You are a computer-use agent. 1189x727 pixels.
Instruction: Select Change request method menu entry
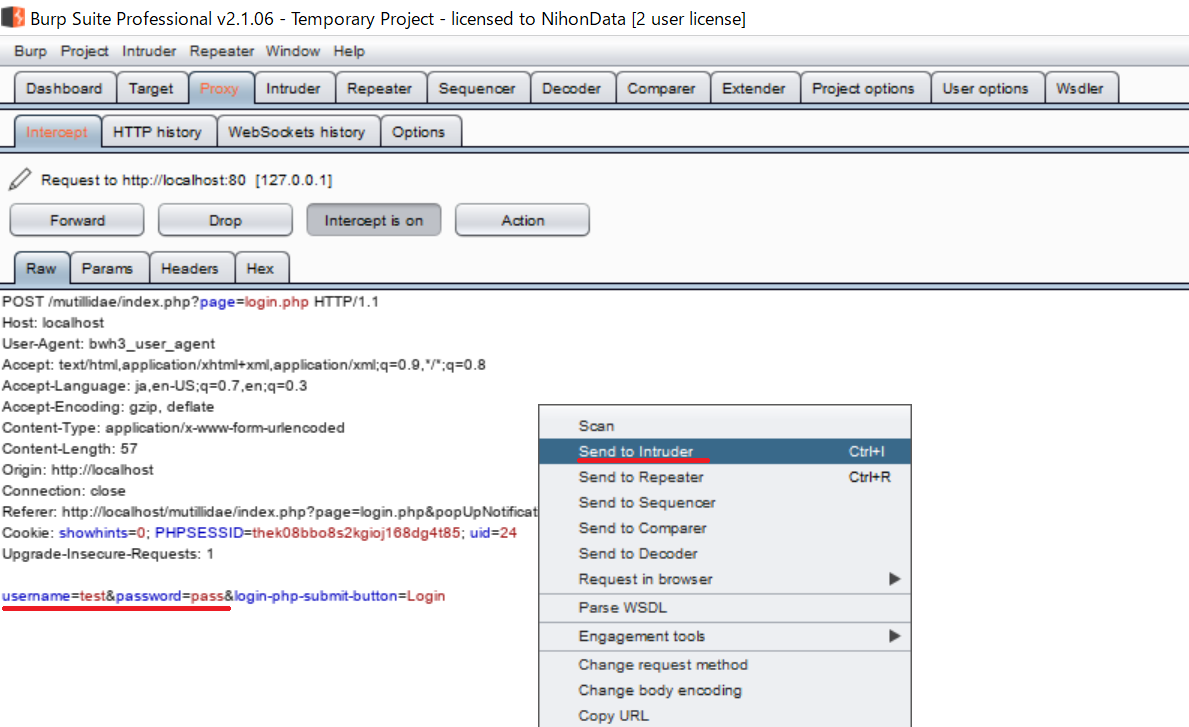click(725, 665)
